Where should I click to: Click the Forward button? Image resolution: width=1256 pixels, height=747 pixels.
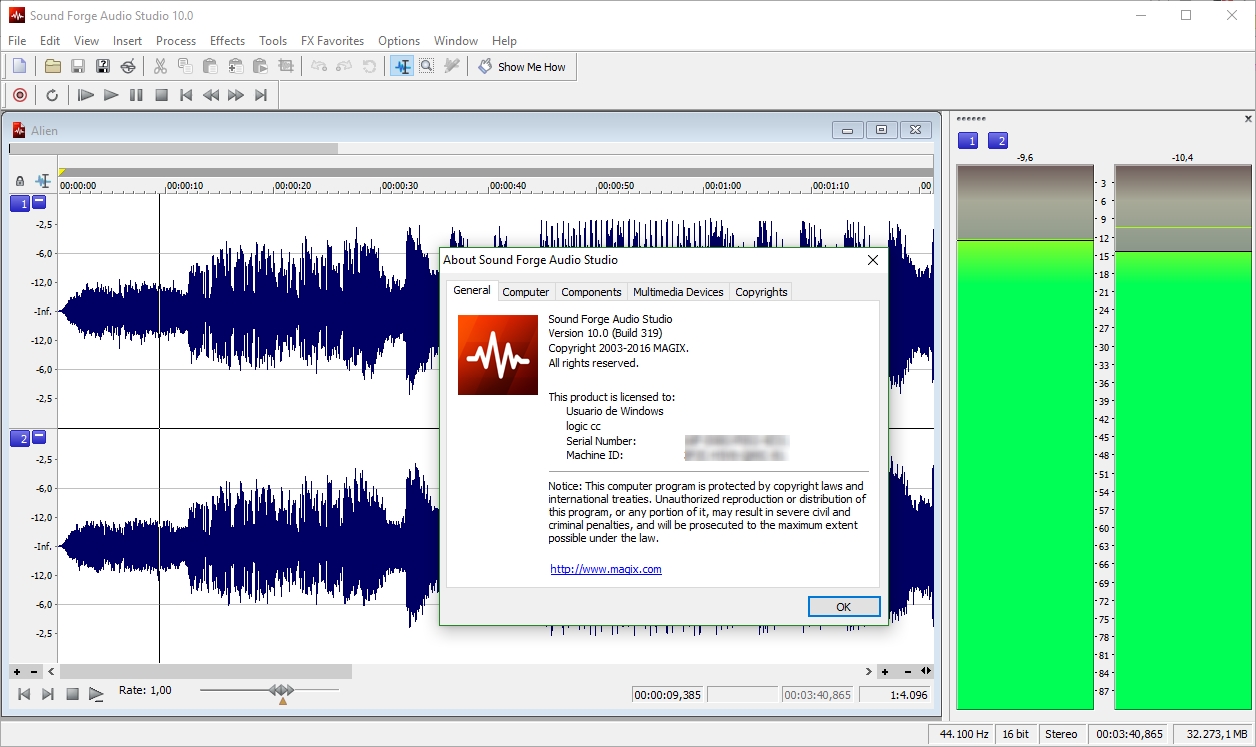[x=236, y=95]
